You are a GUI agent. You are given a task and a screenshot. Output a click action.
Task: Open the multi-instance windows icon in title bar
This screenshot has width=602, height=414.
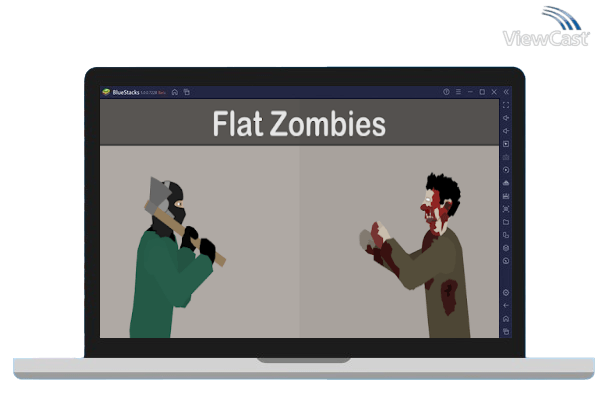(x=187, y=92)
